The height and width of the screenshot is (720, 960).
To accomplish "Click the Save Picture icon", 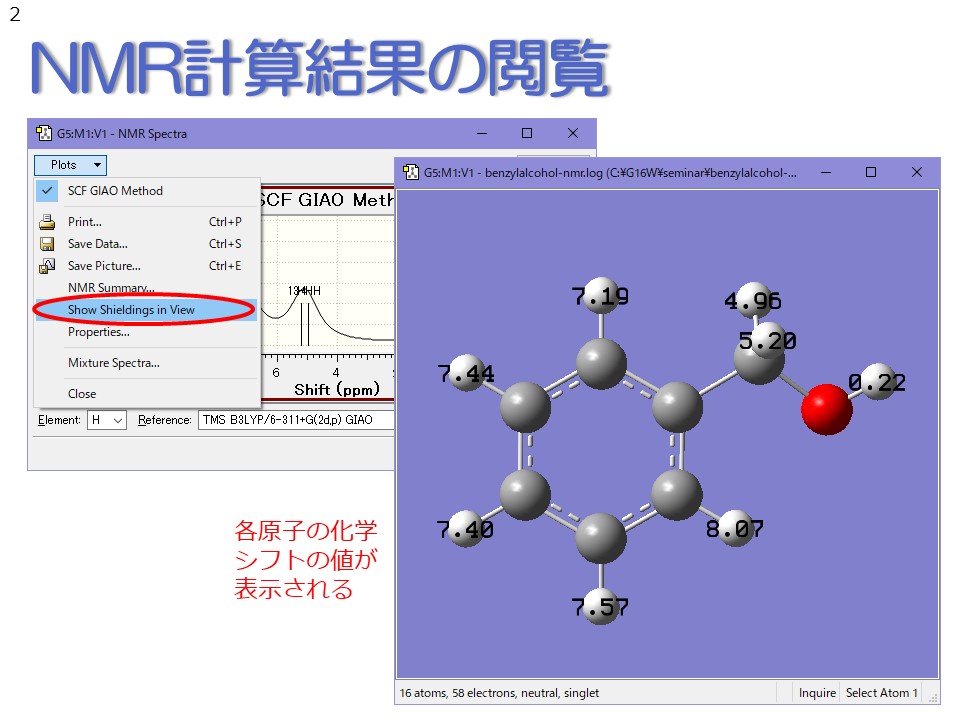I will pos(47,266).
